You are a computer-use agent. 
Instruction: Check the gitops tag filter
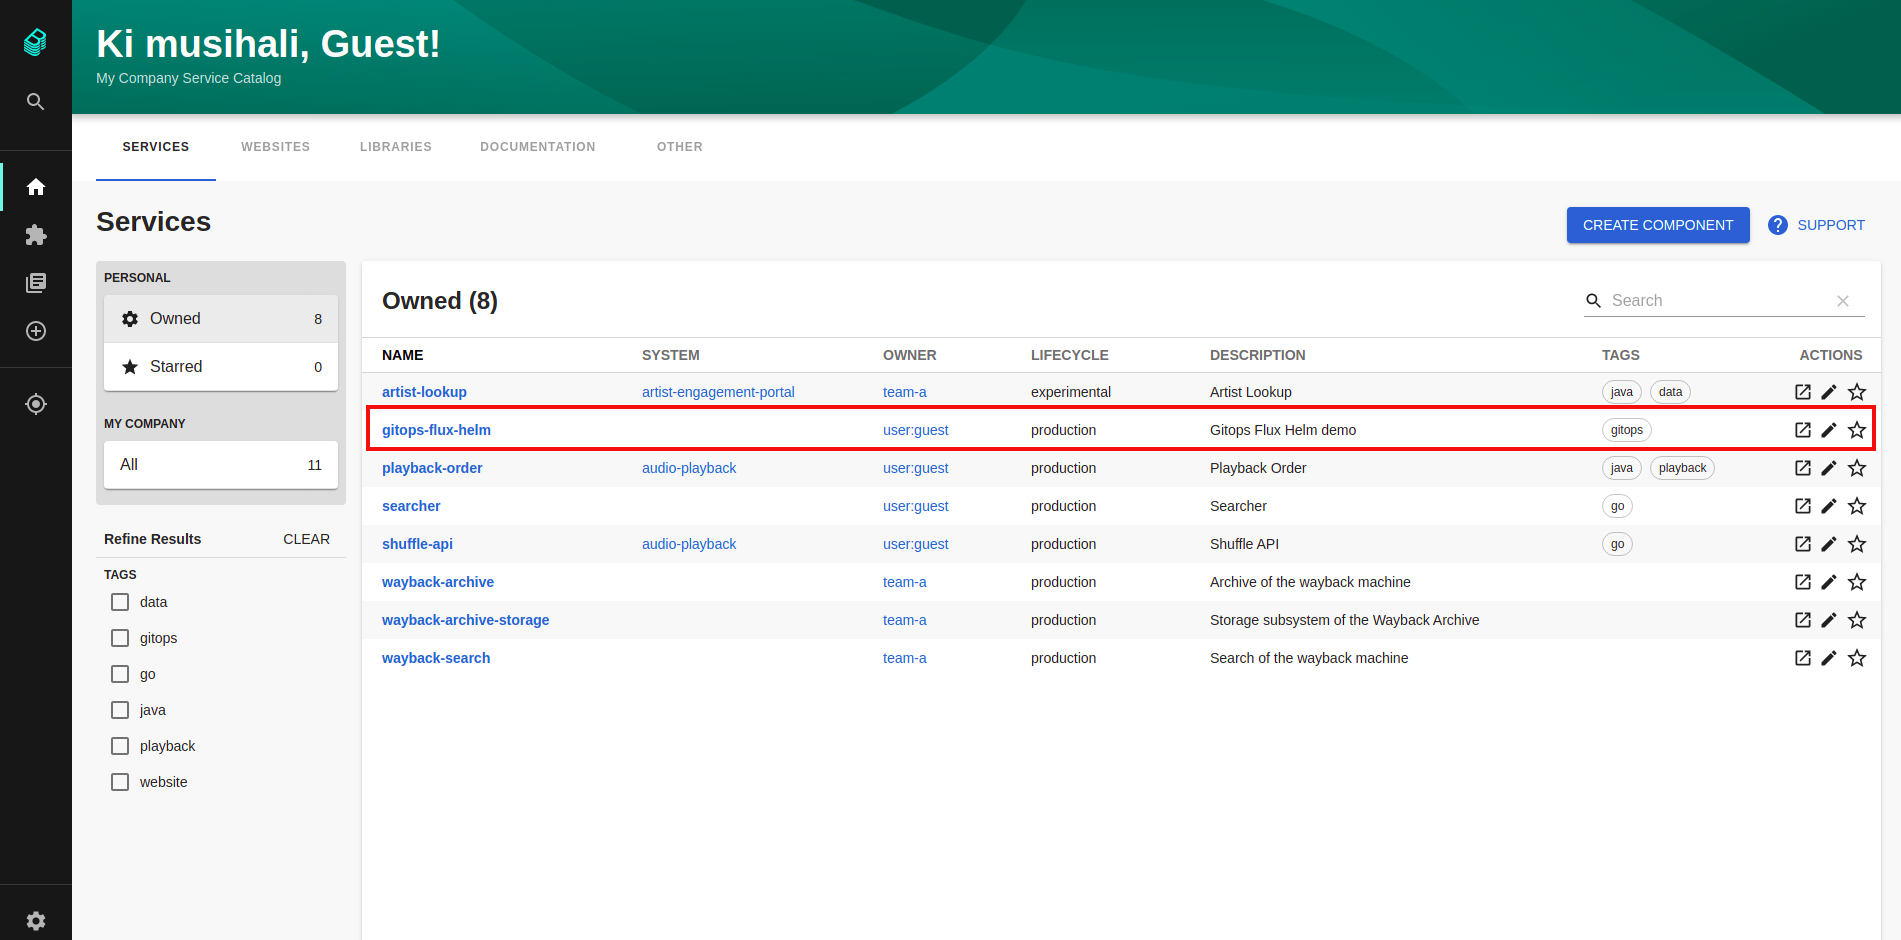(120, 638)
